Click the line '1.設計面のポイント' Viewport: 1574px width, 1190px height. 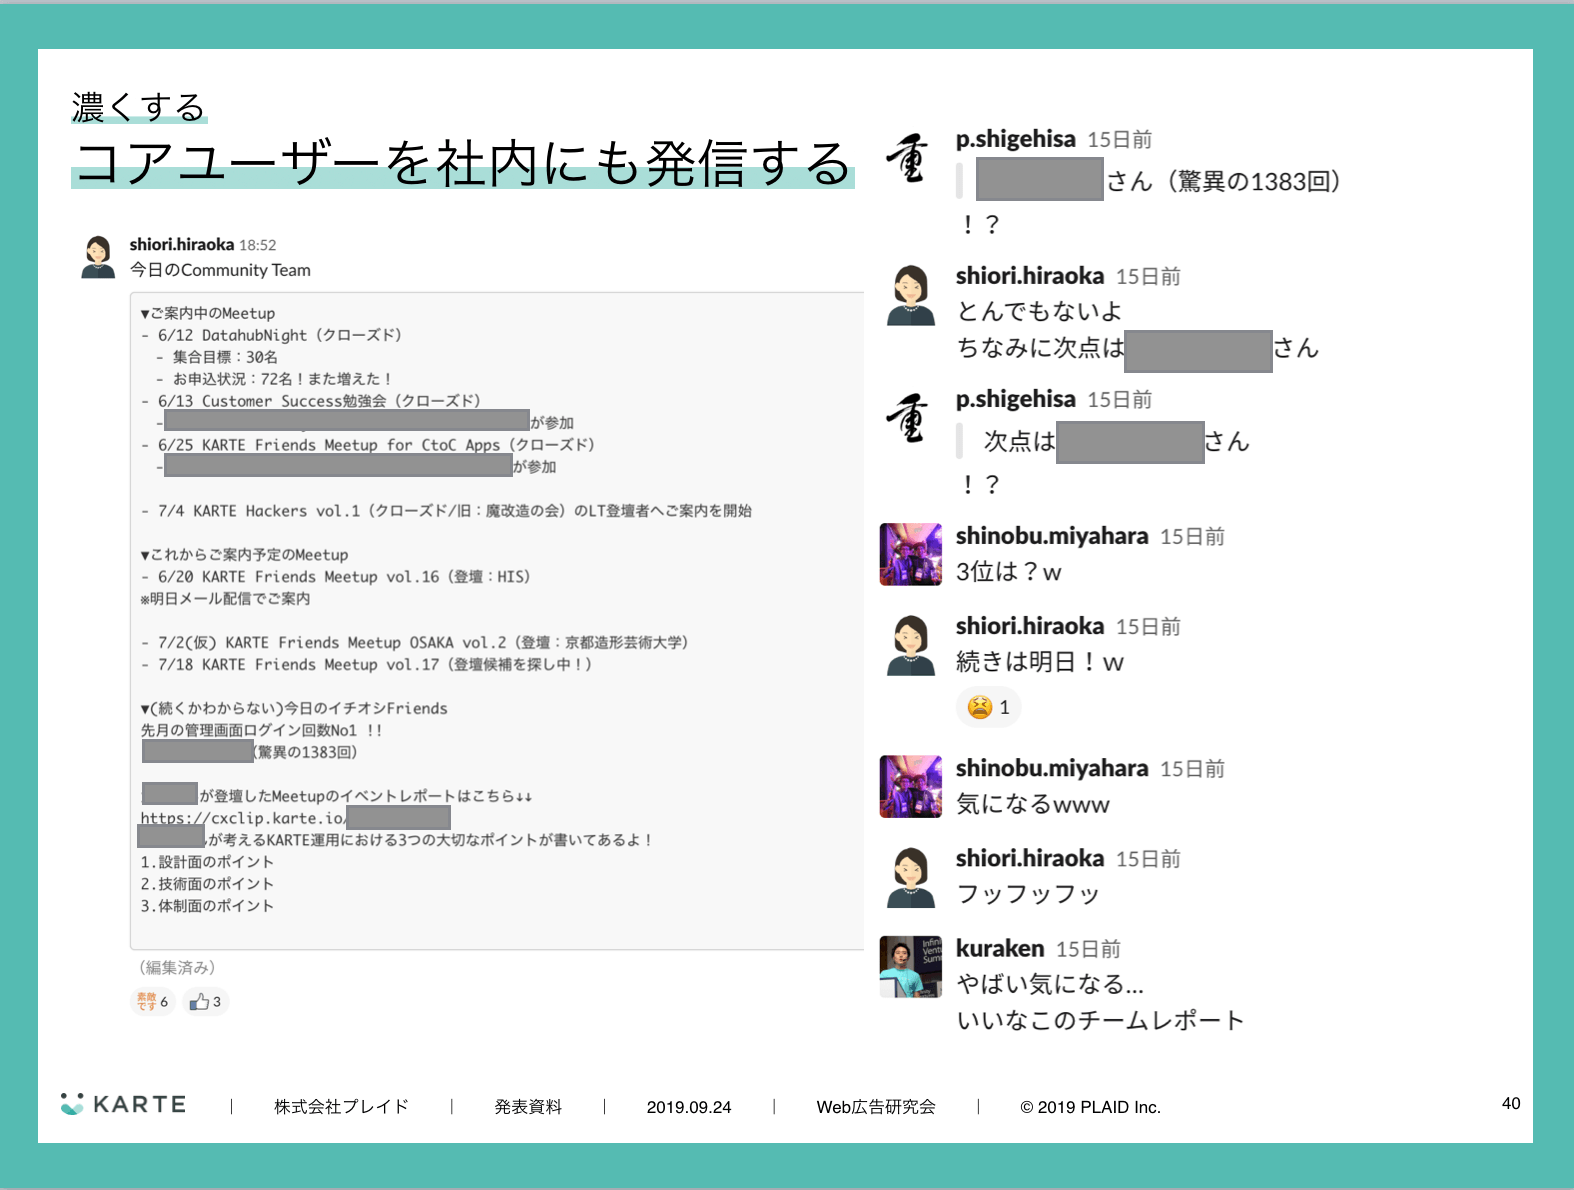pyautogui.click(x=207, y=862)
